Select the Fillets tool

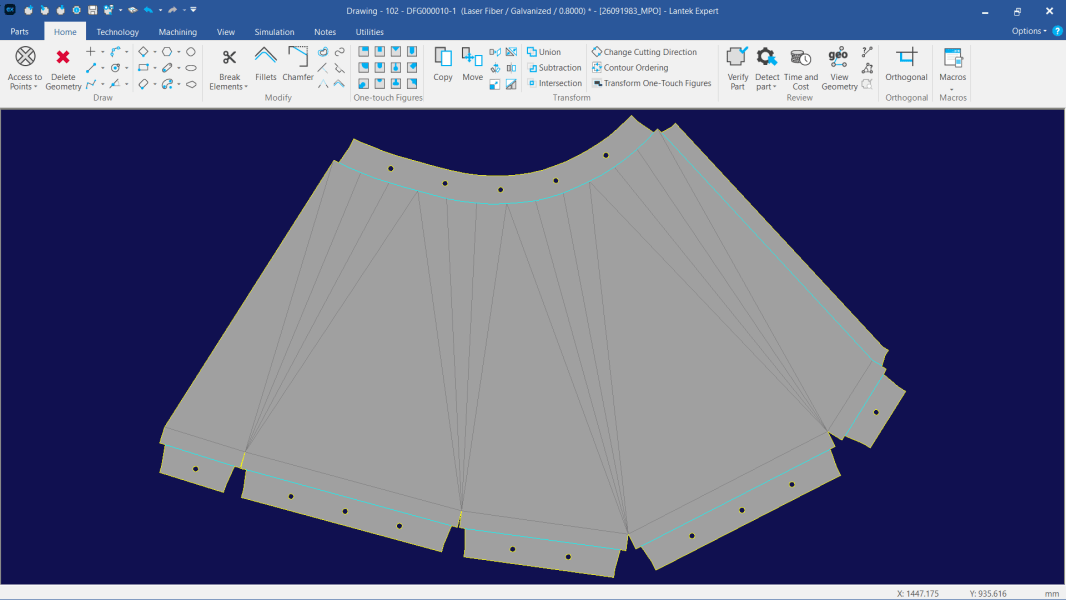(x=266, y=57)
